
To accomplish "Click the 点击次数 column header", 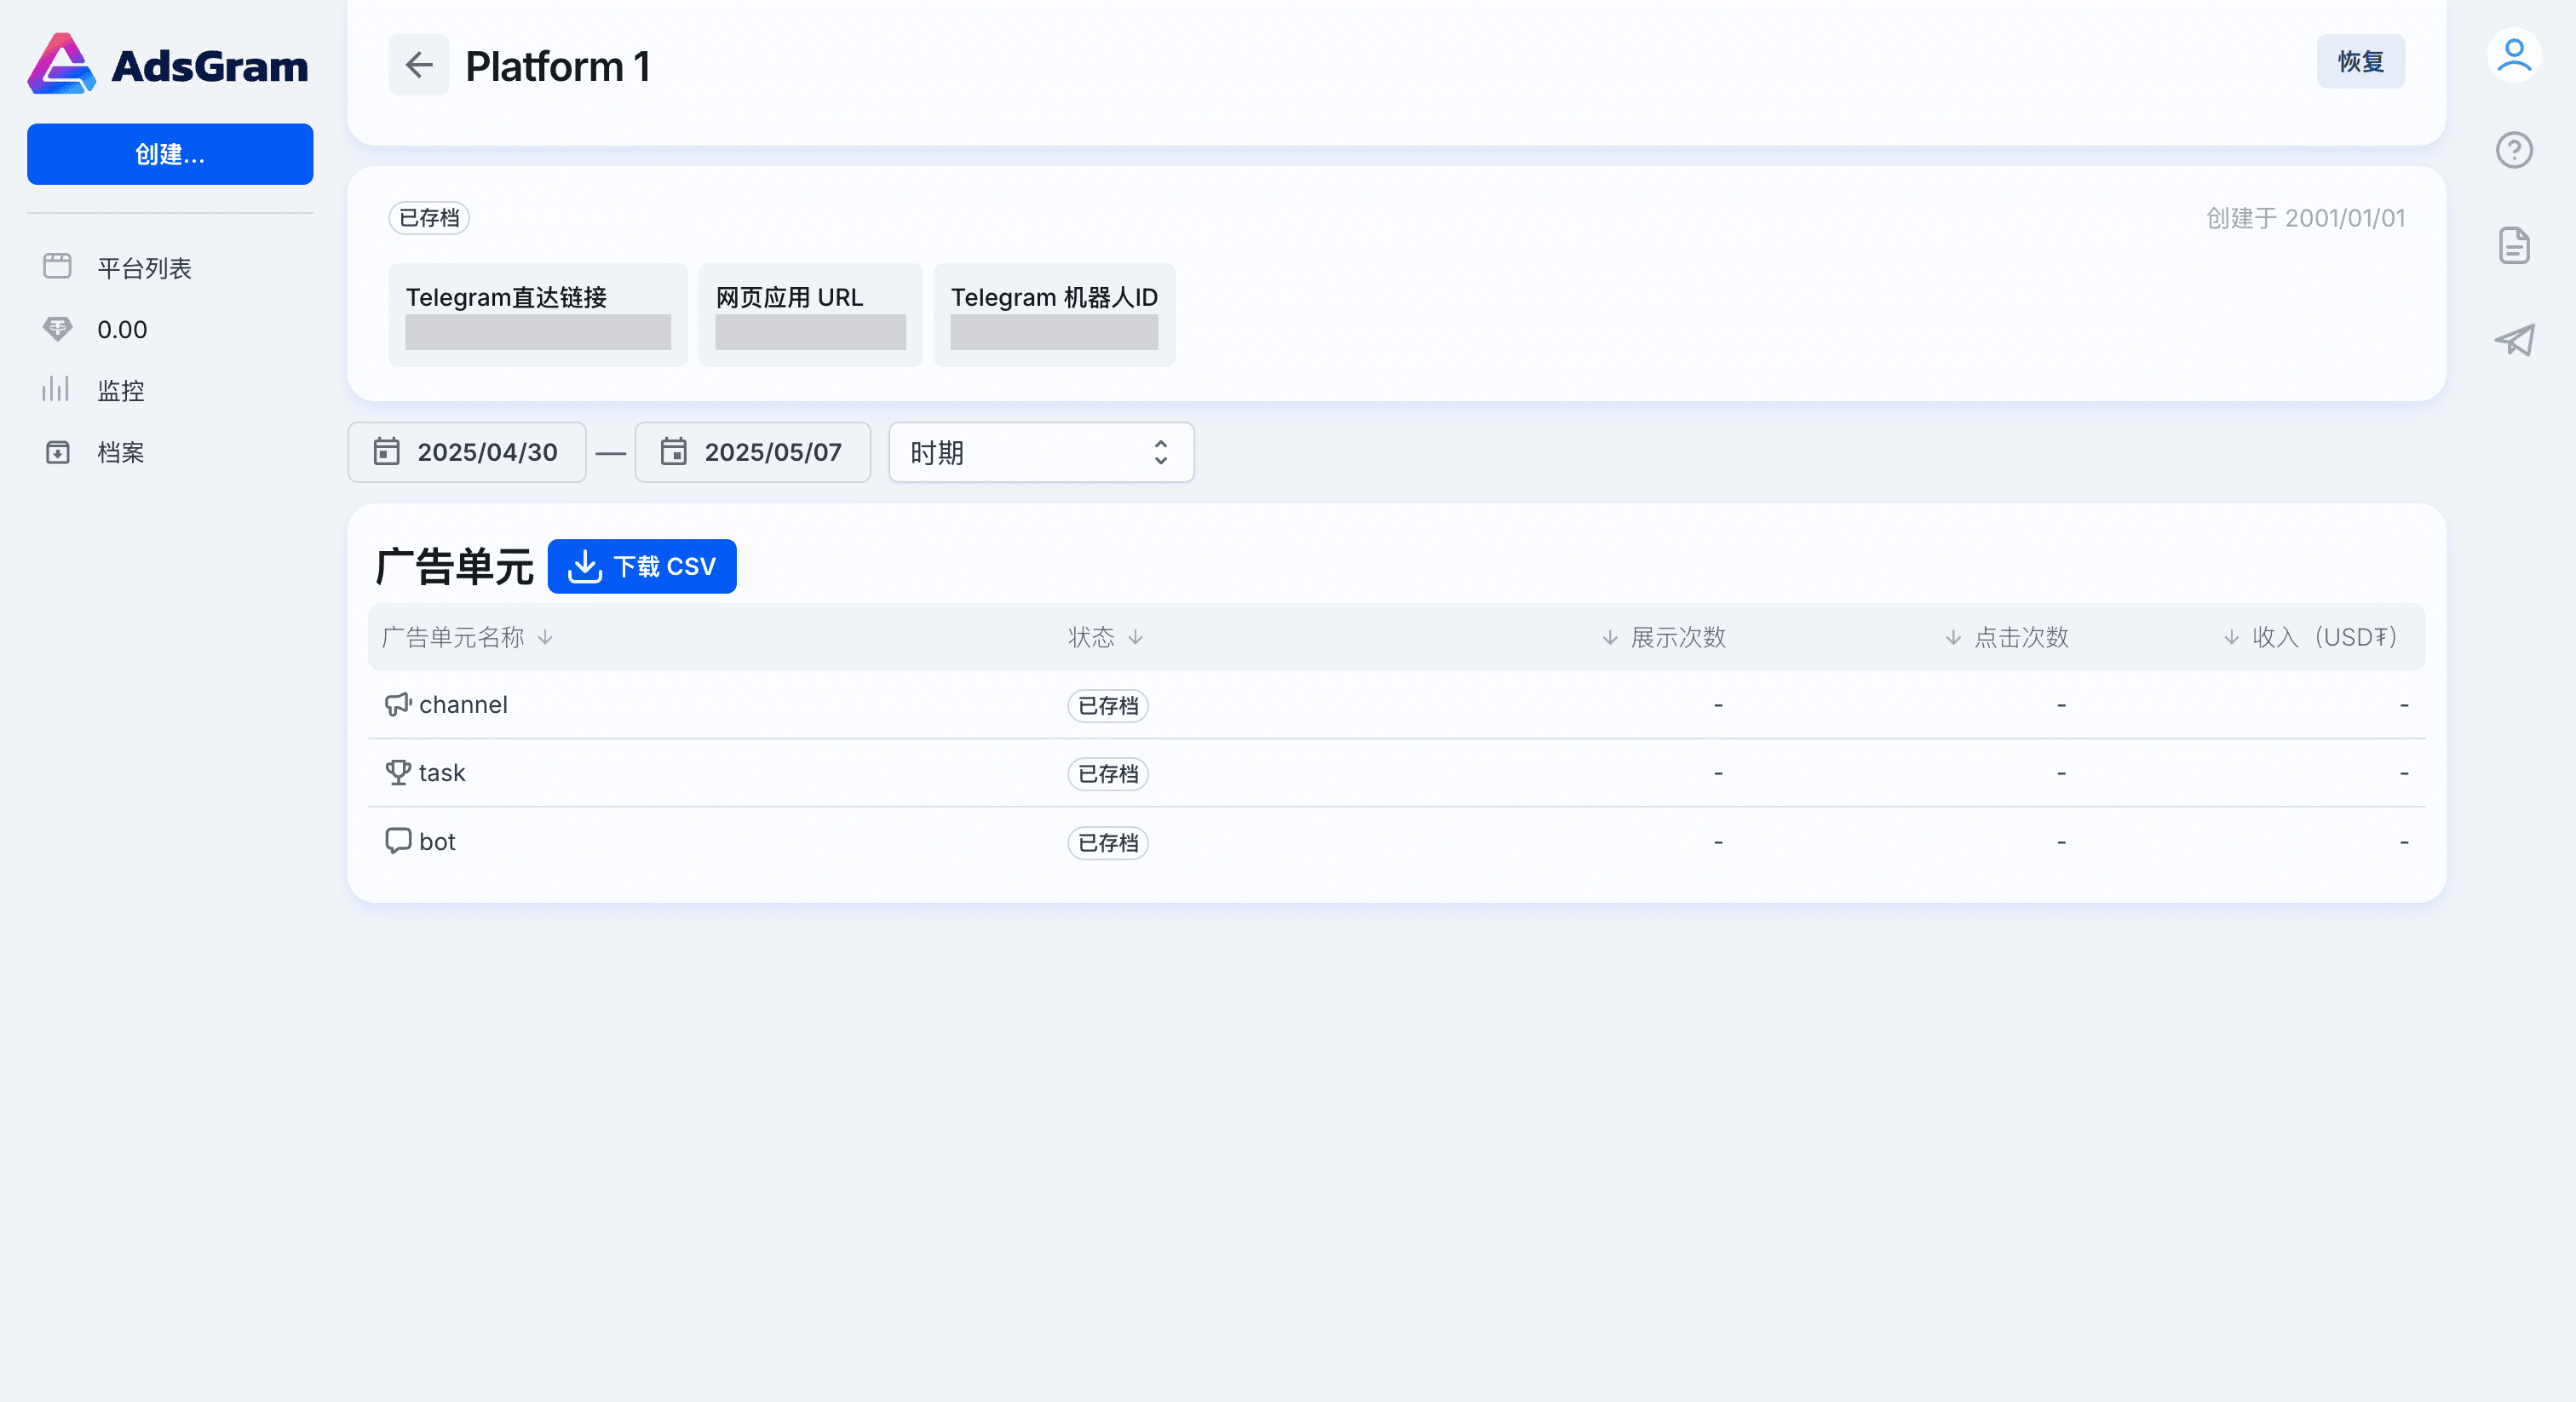I will coord(2021,638).
